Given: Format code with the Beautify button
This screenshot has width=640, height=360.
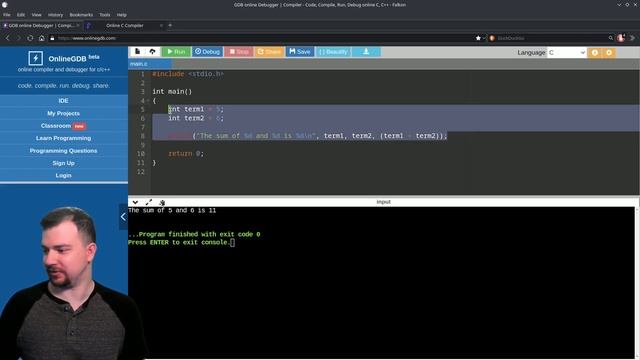Looking at the screenshot, I should click(333, 52).
